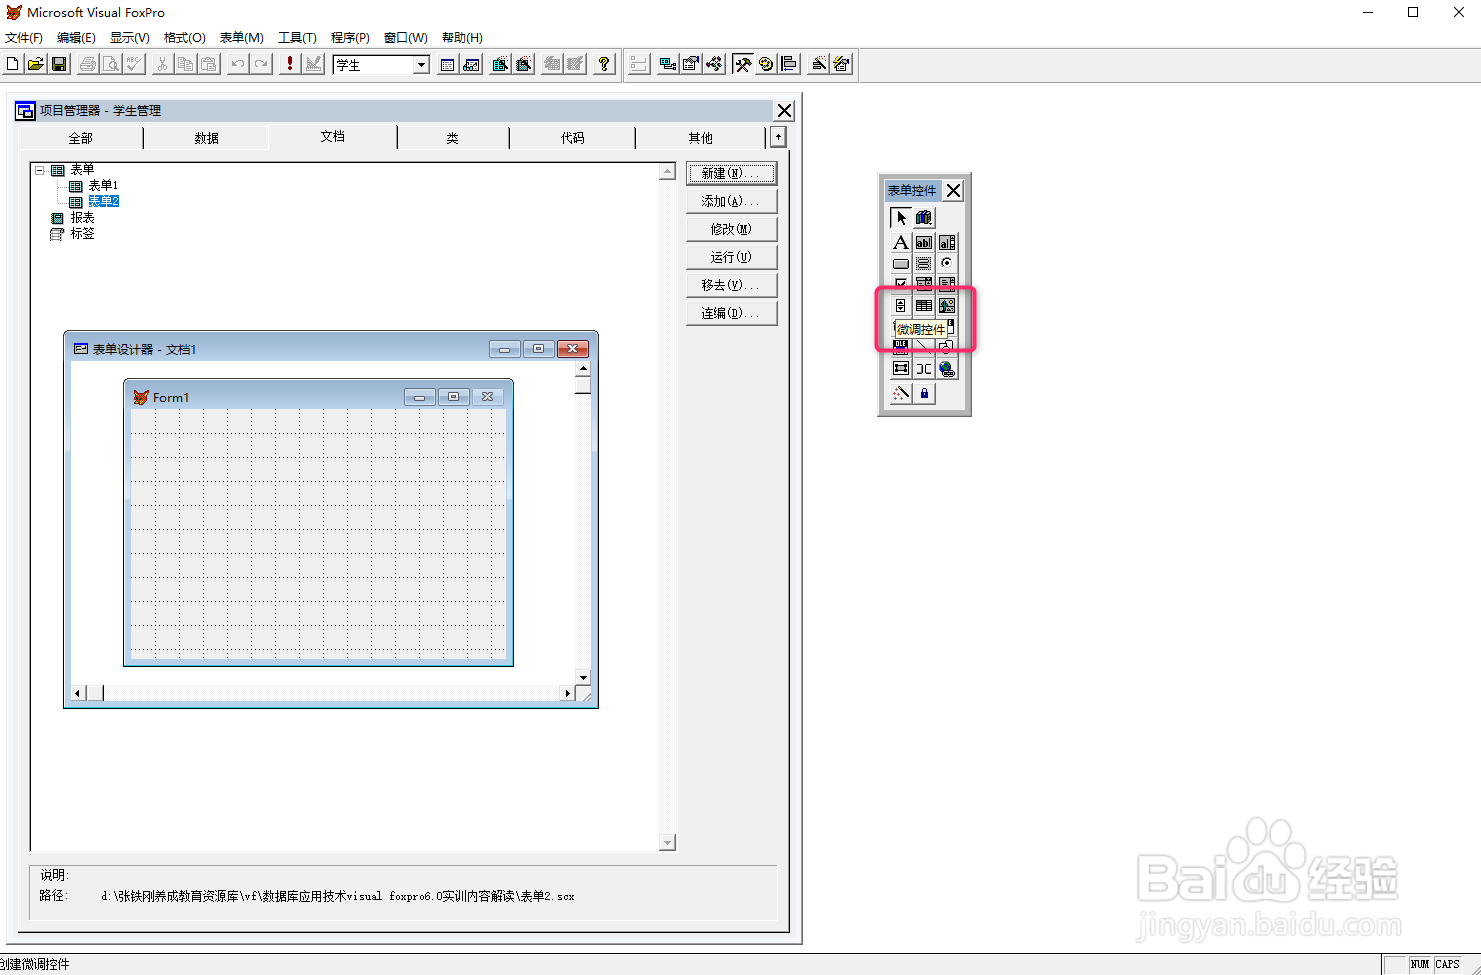
Task: Click the Form Designer scrollbar down arrow
Action: (583, 677)
